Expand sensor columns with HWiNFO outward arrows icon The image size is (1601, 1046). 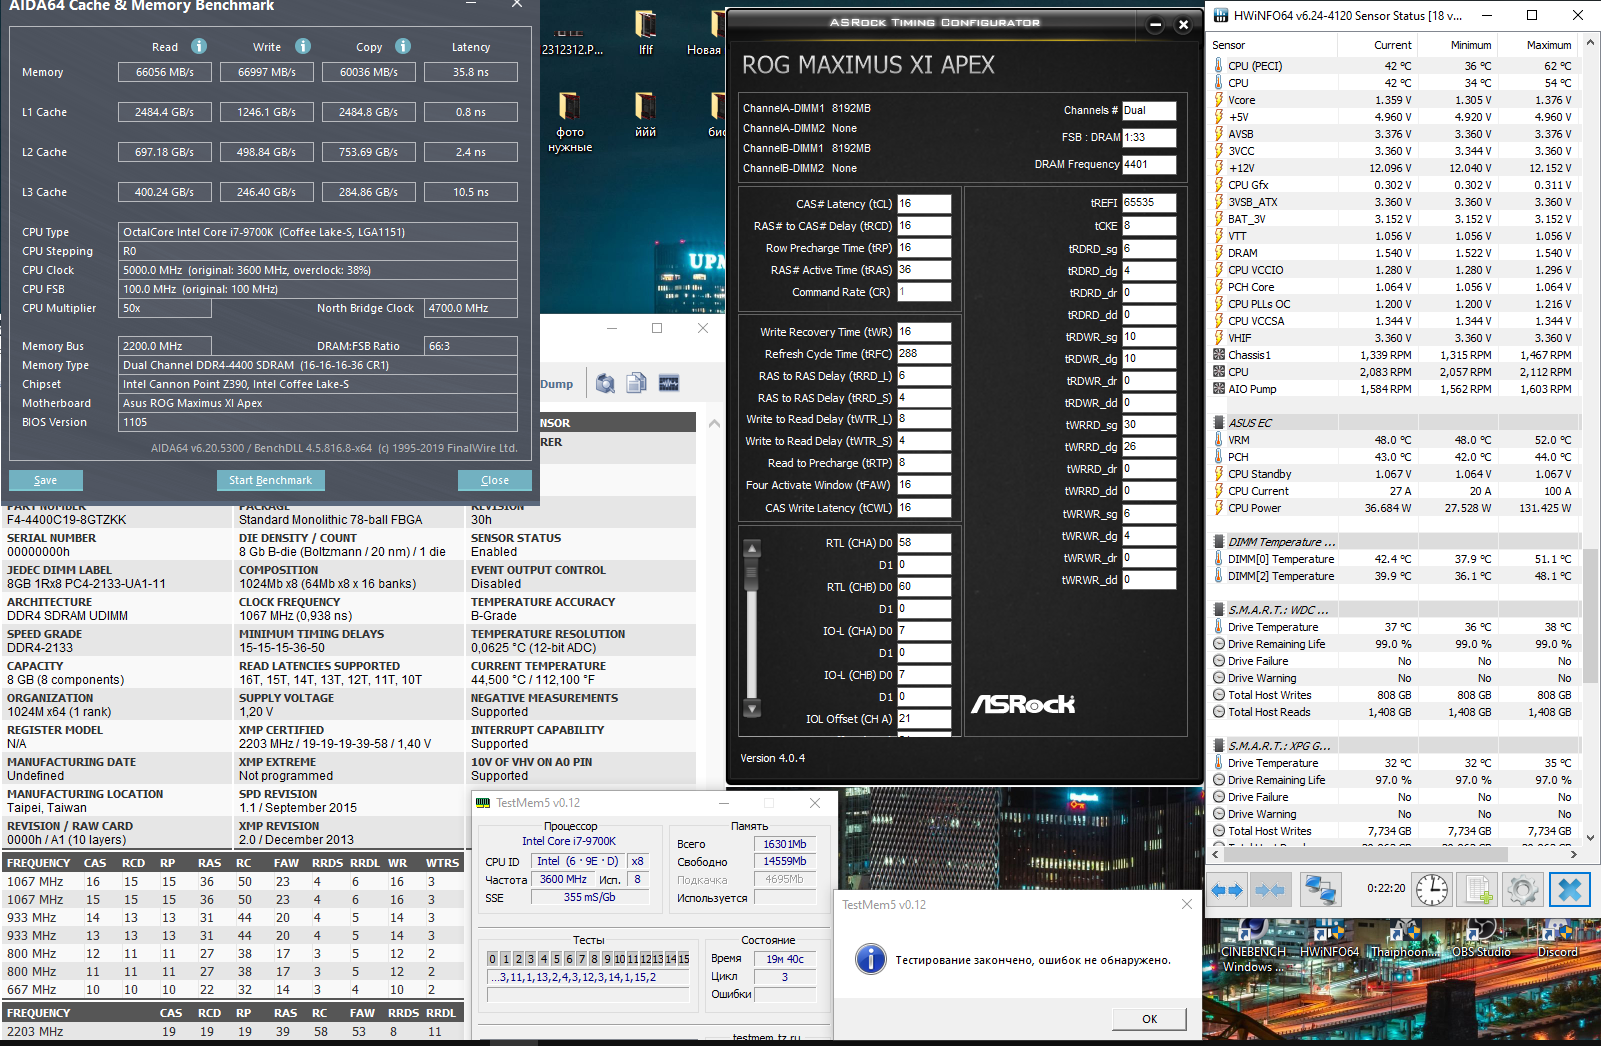1227,889
